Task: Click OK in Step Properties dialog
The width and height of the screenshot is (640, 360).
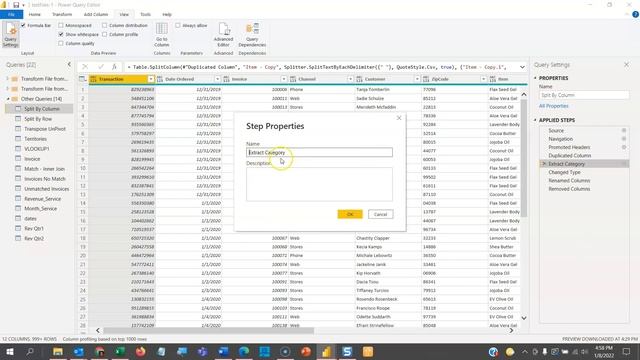Action: pos(350,214)
